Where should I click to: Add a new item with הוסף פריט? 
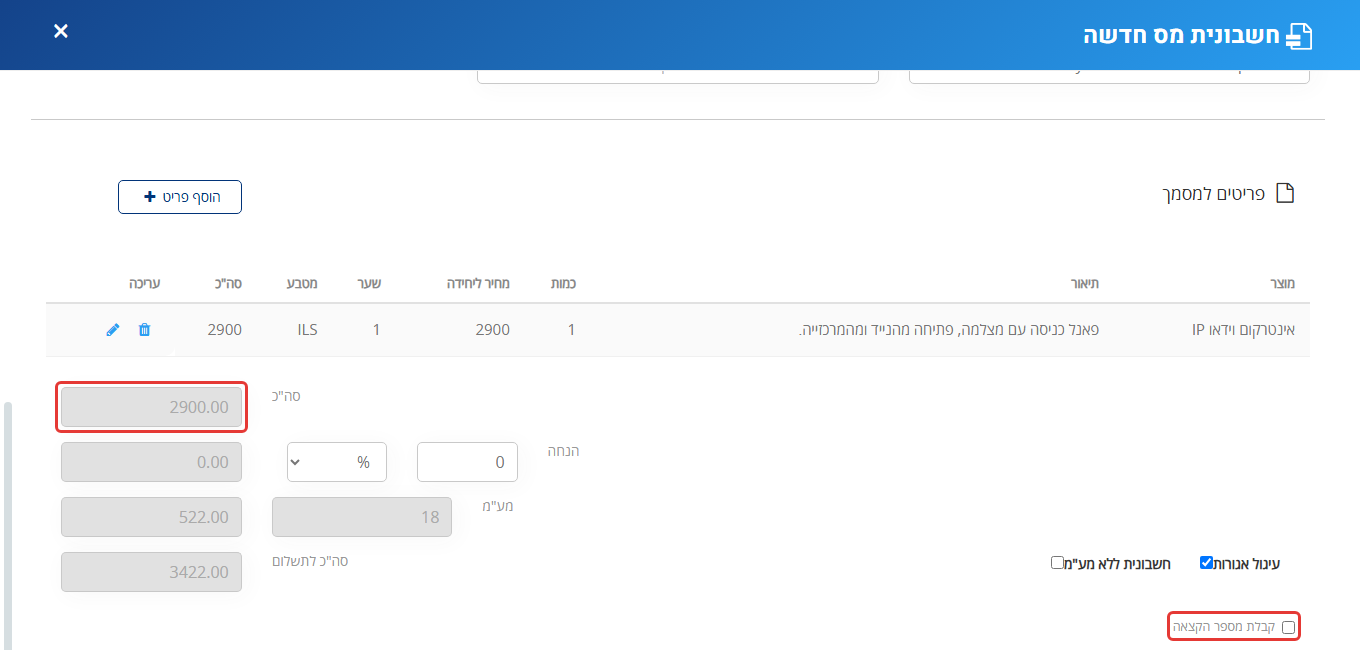180,197
